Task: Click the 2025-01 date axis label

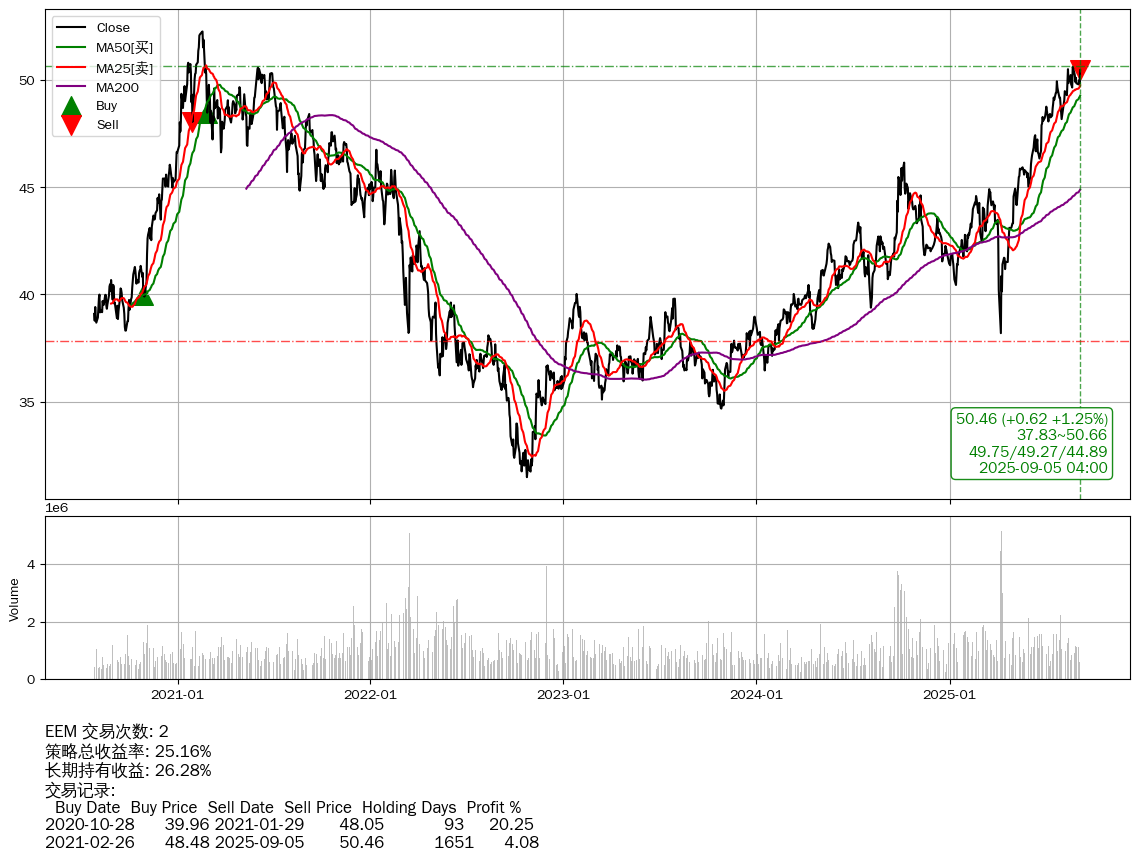Action: [949, 694]
